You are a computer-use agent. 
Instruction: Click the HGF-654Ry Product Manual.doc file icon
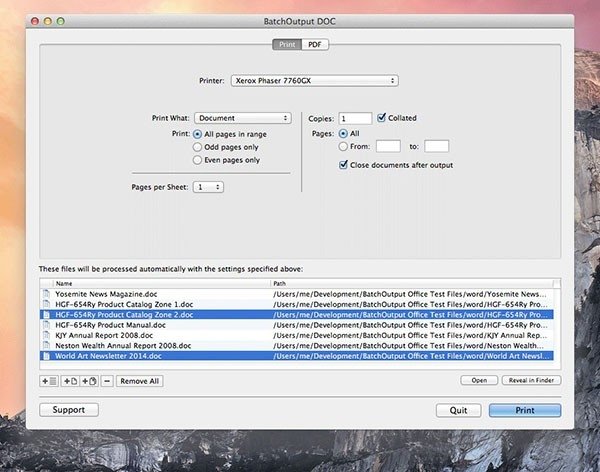tap(46, 325)
